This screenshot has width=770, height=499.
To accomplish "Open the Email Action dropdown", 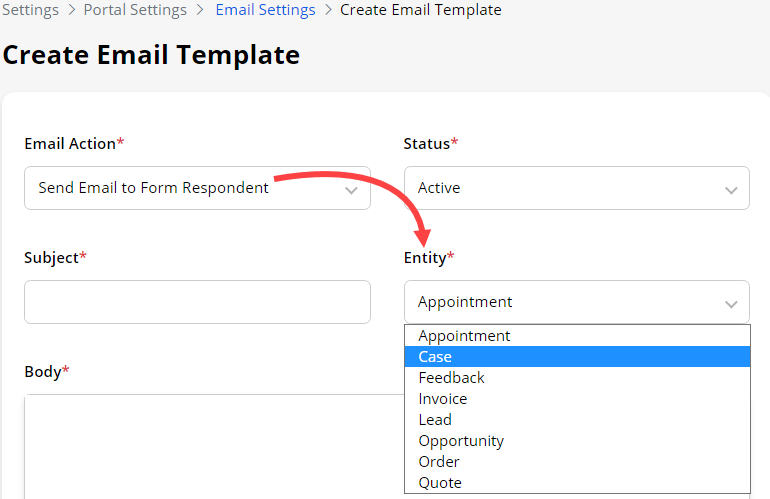I will (197, 188).
